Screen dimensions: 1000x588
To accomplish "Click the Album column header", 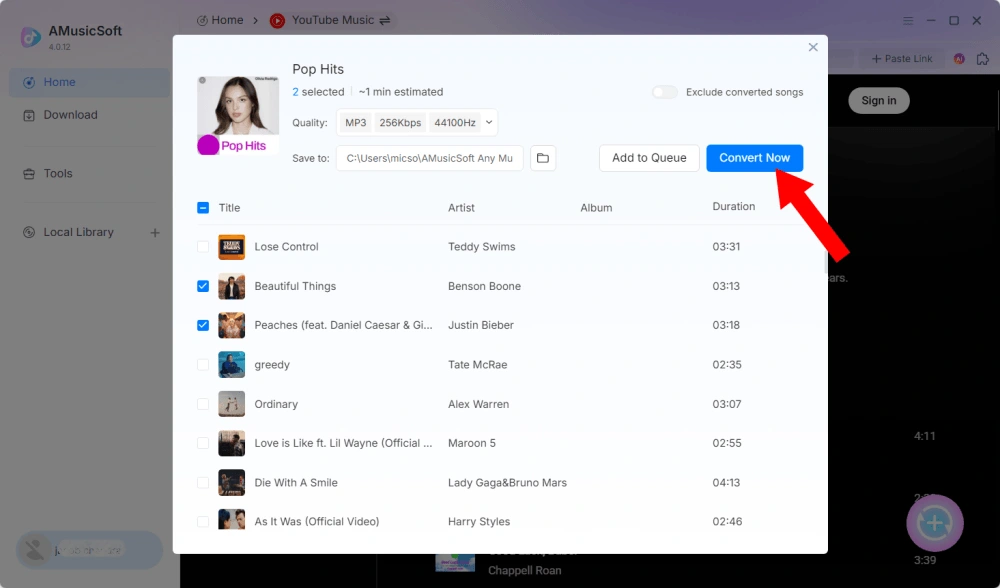I will (596, 208).
